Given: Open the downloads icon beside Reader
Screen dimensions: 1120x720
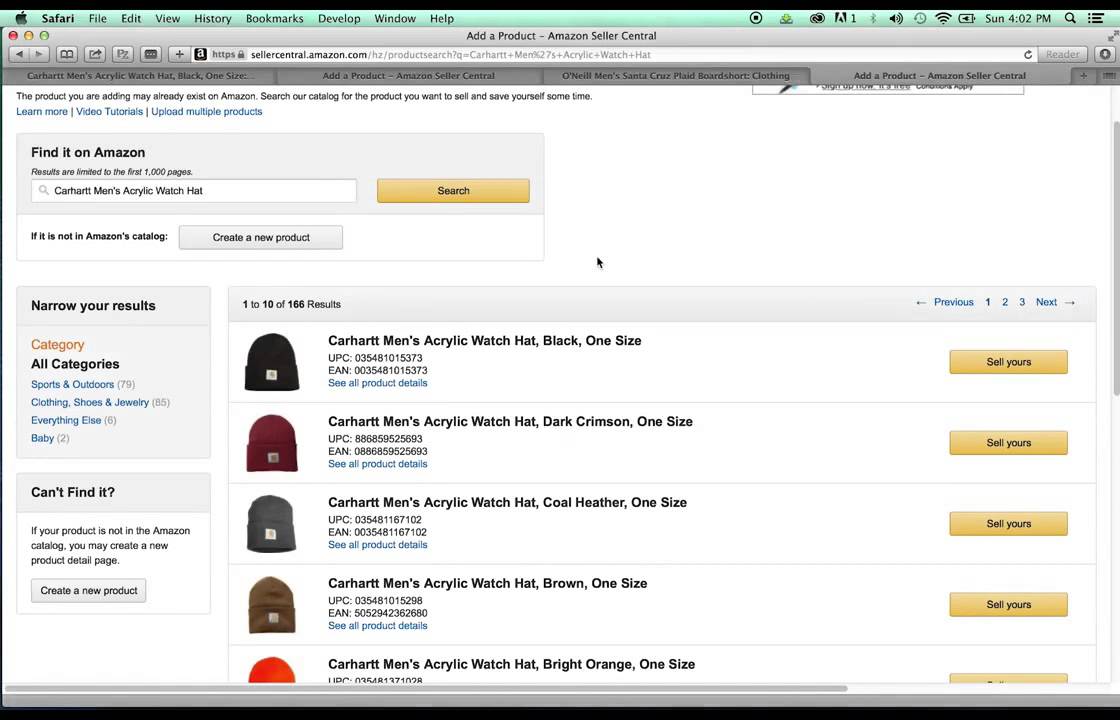Looking at the screenshot, I should tap(1105, 54).
